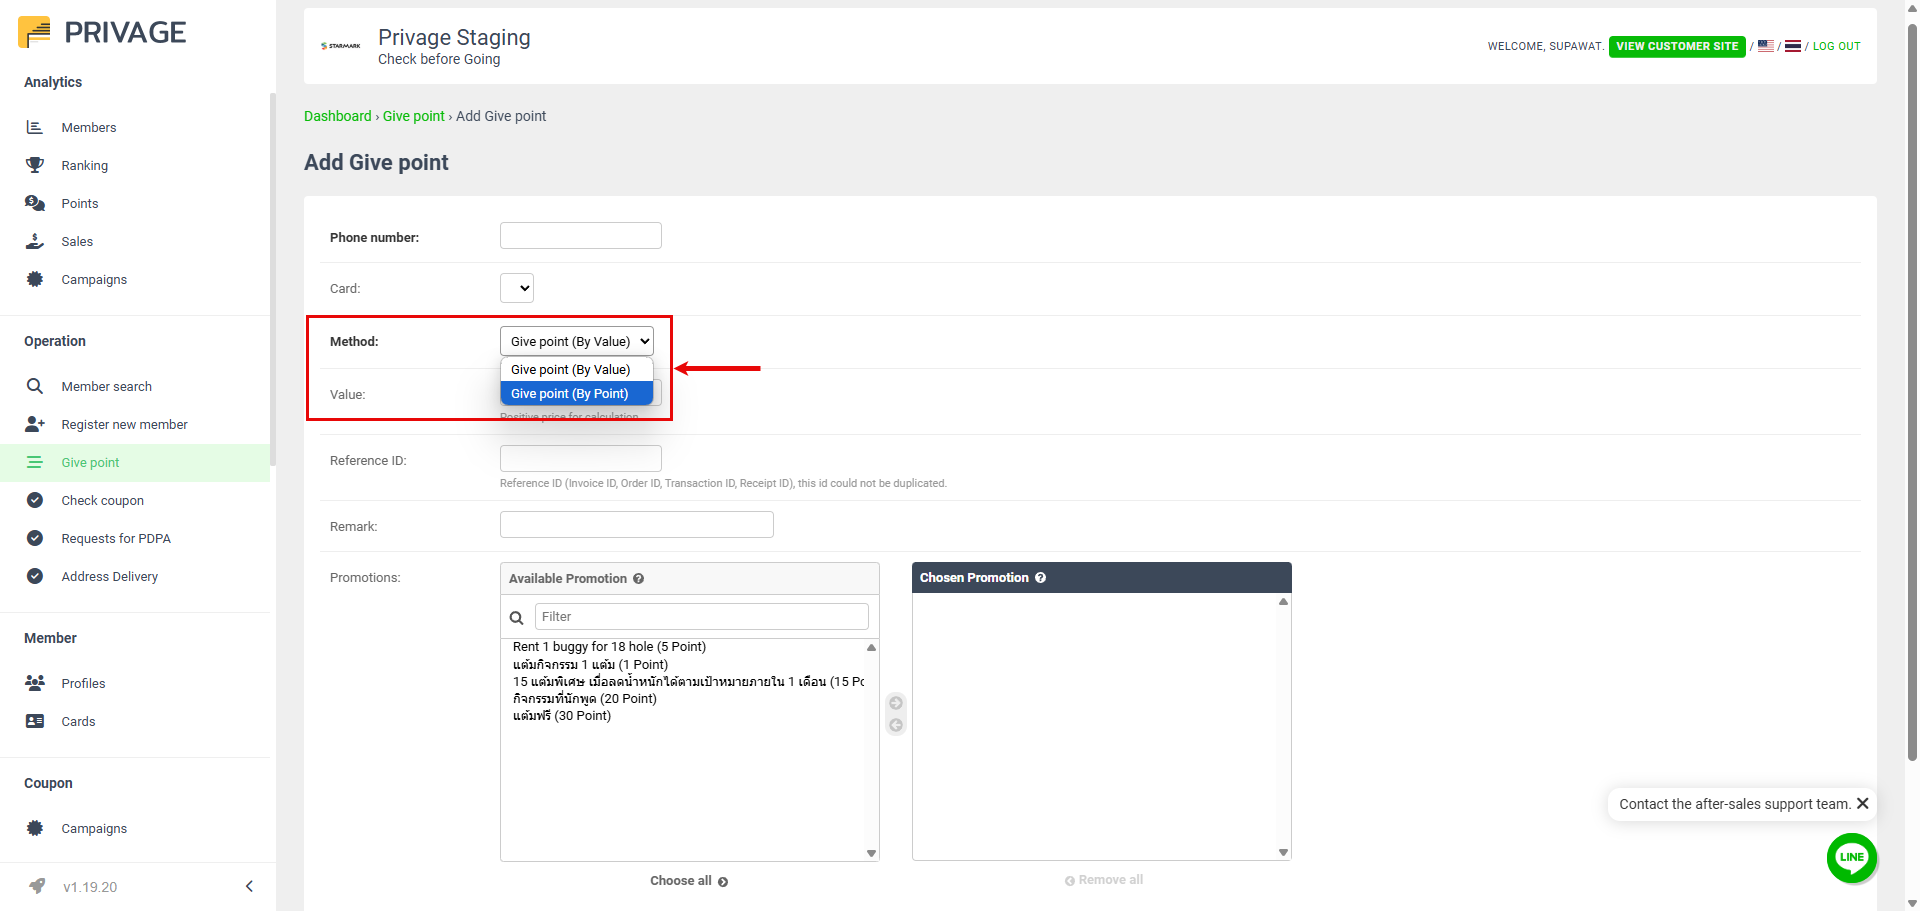The height and width of the screenshot is (911, 1920).
Task: Close the after-sales support message
Action: (1862, 804)
